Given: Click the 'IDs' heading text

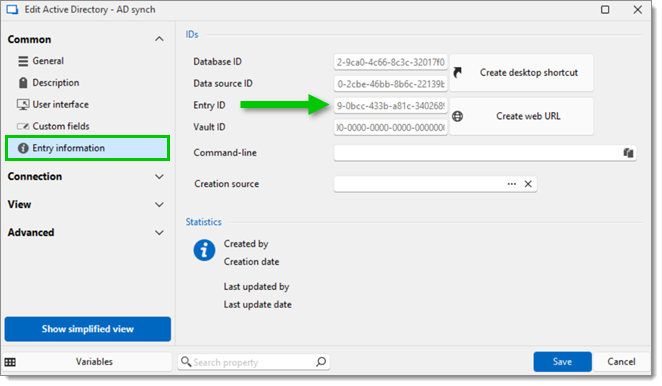Looking at the screenshot, I should [x=192, y=35].
